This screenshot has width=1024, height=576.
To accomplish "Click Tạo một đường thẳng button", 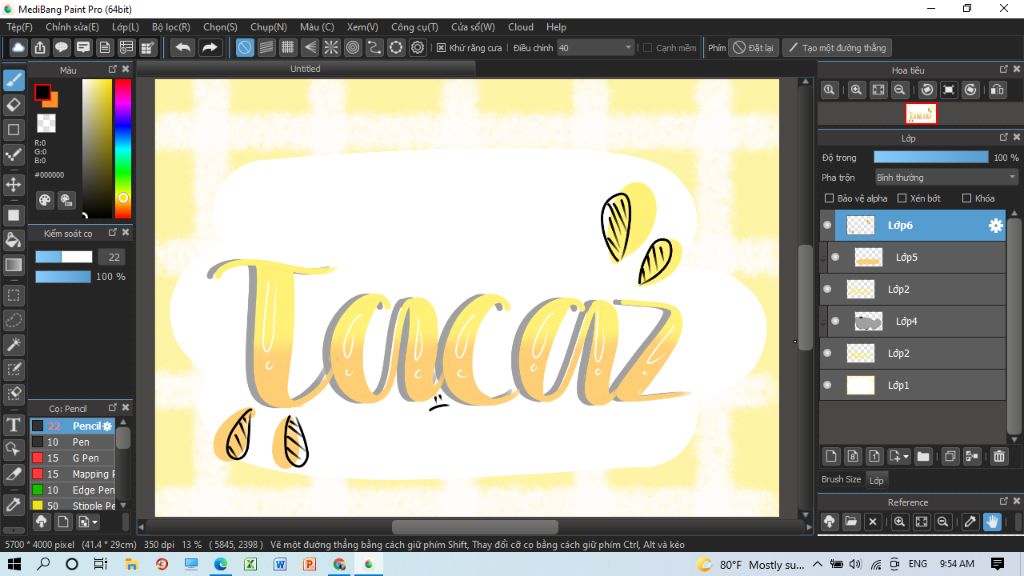I will click(x=838, y=48).
